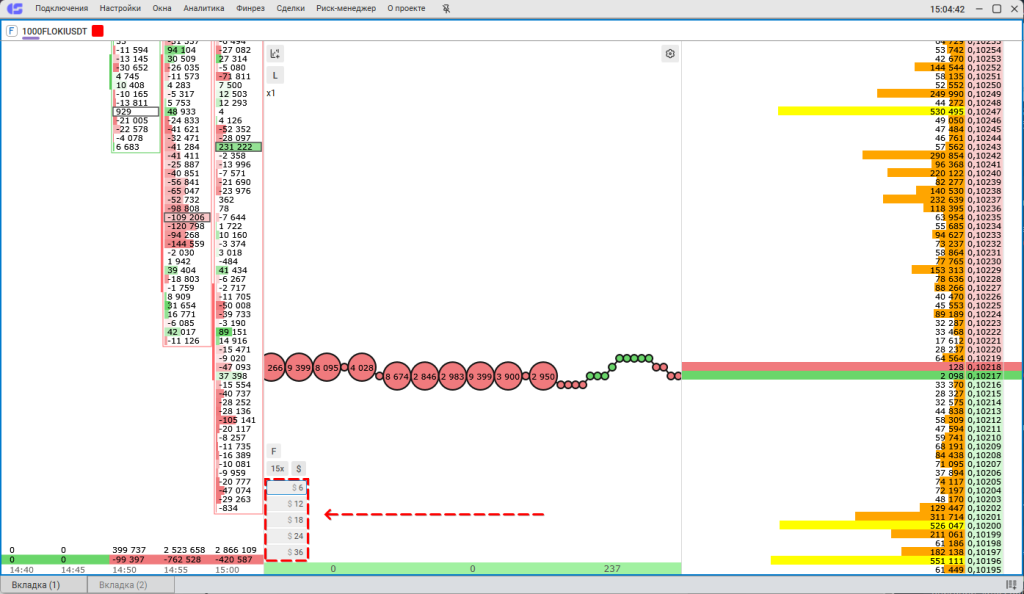Click the 2 866 109 volume total
This screenshot has height=594, width=1024.
pos(236,550)
